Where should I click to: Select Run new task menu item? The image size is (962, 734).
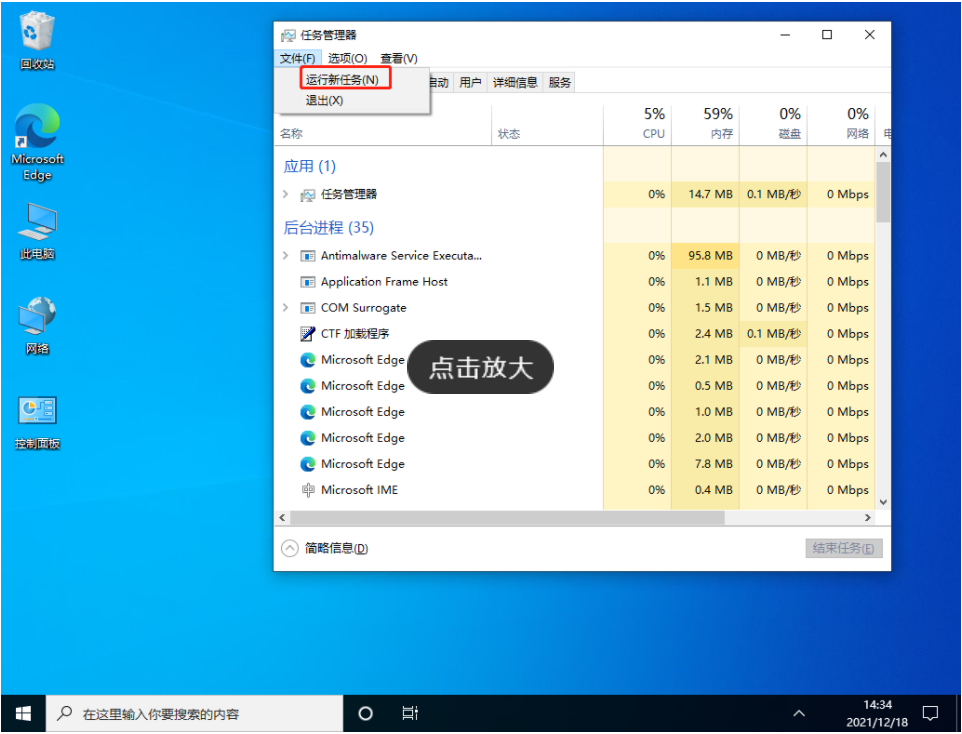pos(342,79)
